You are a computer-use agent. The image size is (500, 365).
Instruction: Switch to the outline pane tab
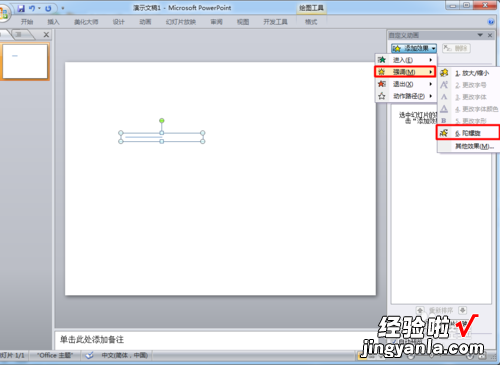point(20,34)
